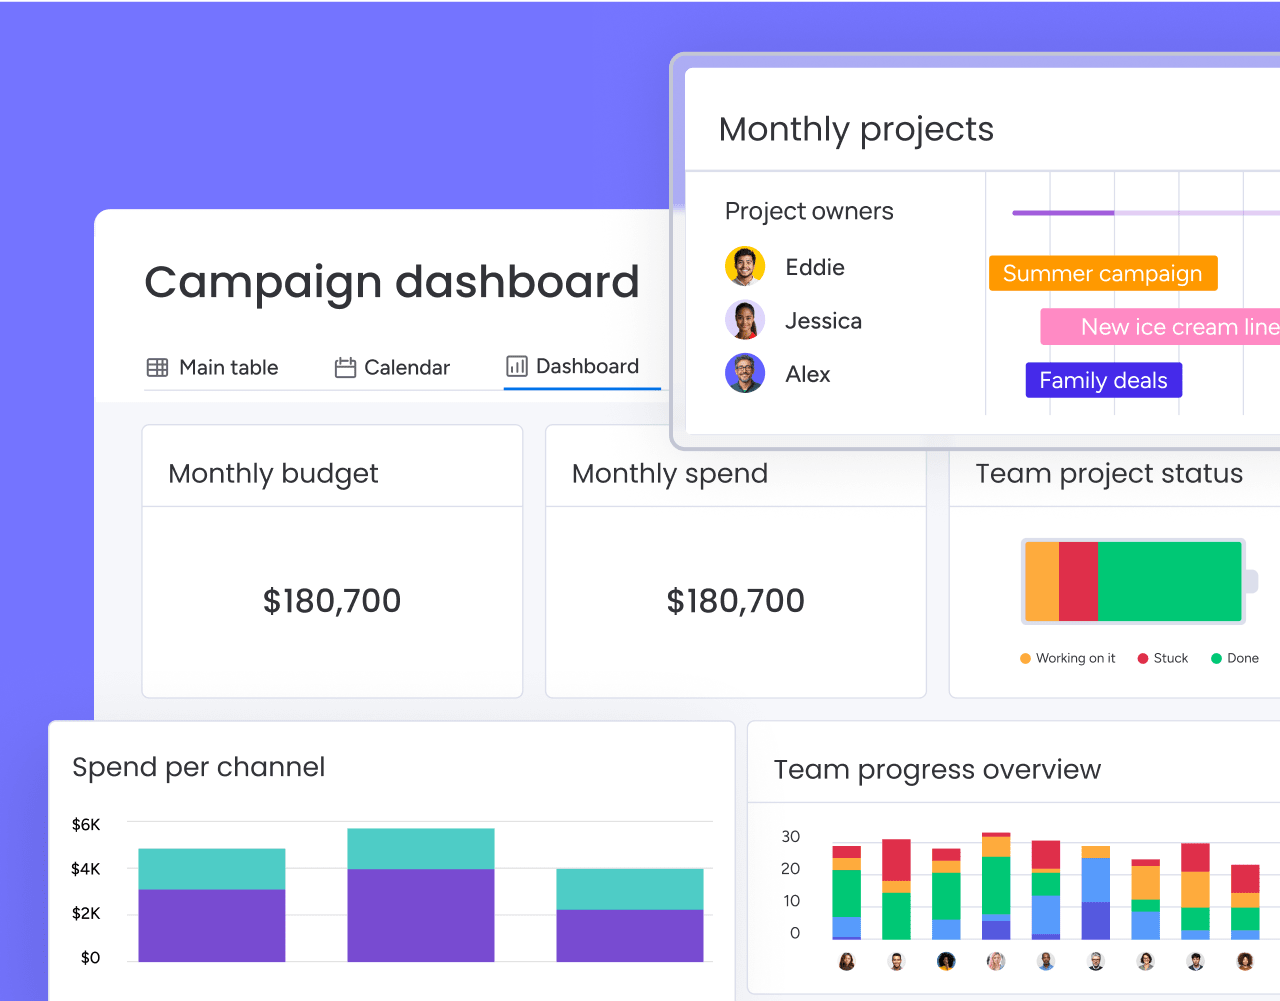
Task: Click the ninth avatar under Team progress chart
Action: 1245,961
